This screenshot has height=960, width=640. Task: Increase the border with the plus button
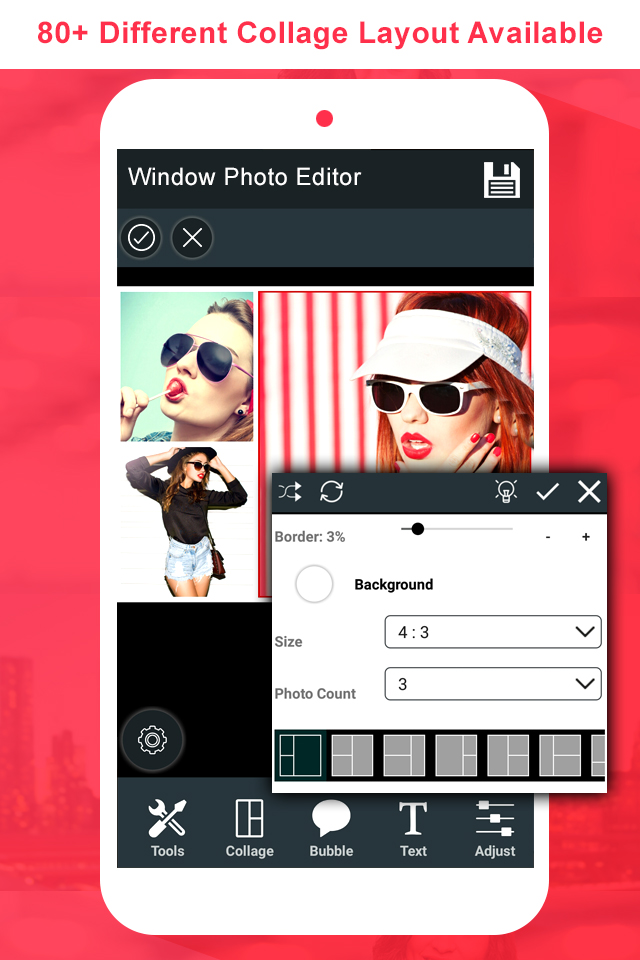click(585, 537)
